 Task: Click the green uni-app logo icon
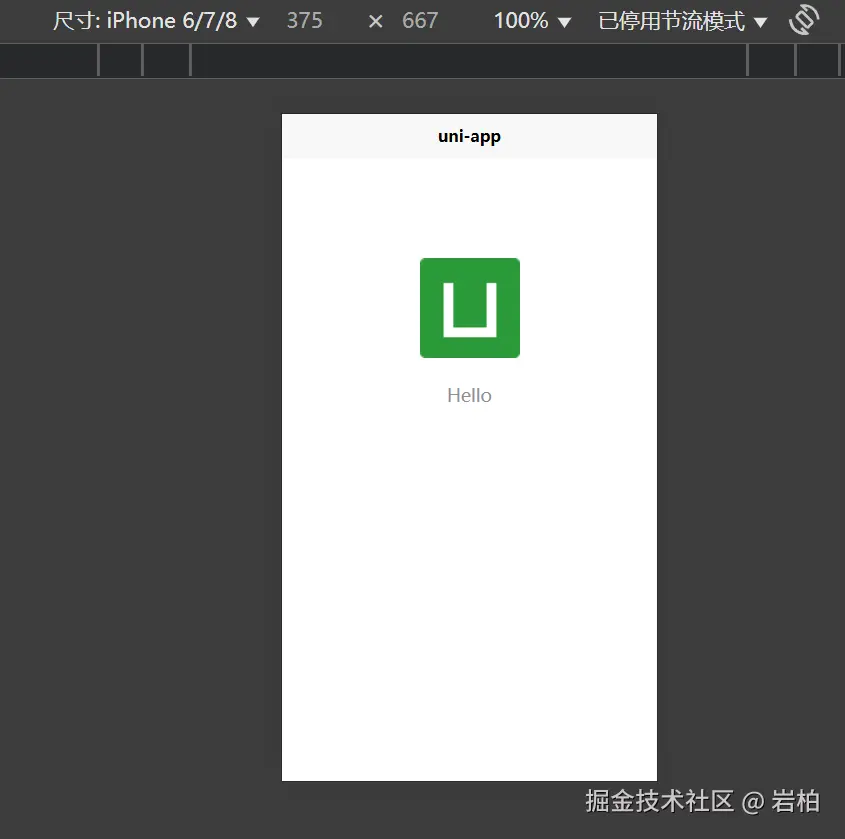click(x=469, y=307)
